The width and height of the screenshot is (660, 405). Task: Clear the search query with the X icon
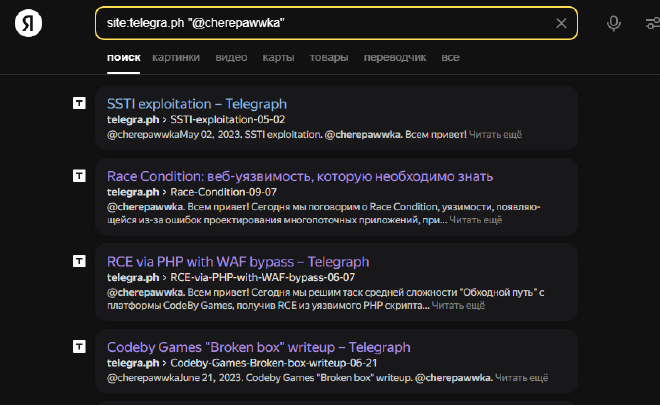point(561,23)
